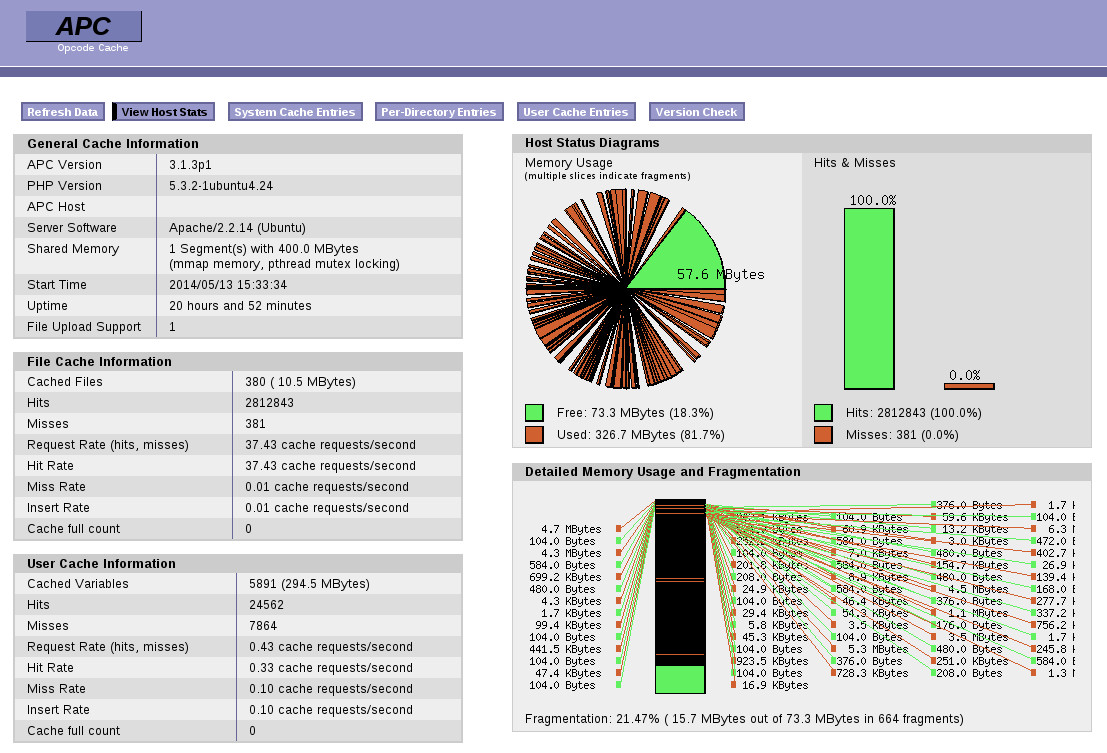Click the Memory Usage chart title
Viewport: 1107px width, 753px height.
(568, 162)
